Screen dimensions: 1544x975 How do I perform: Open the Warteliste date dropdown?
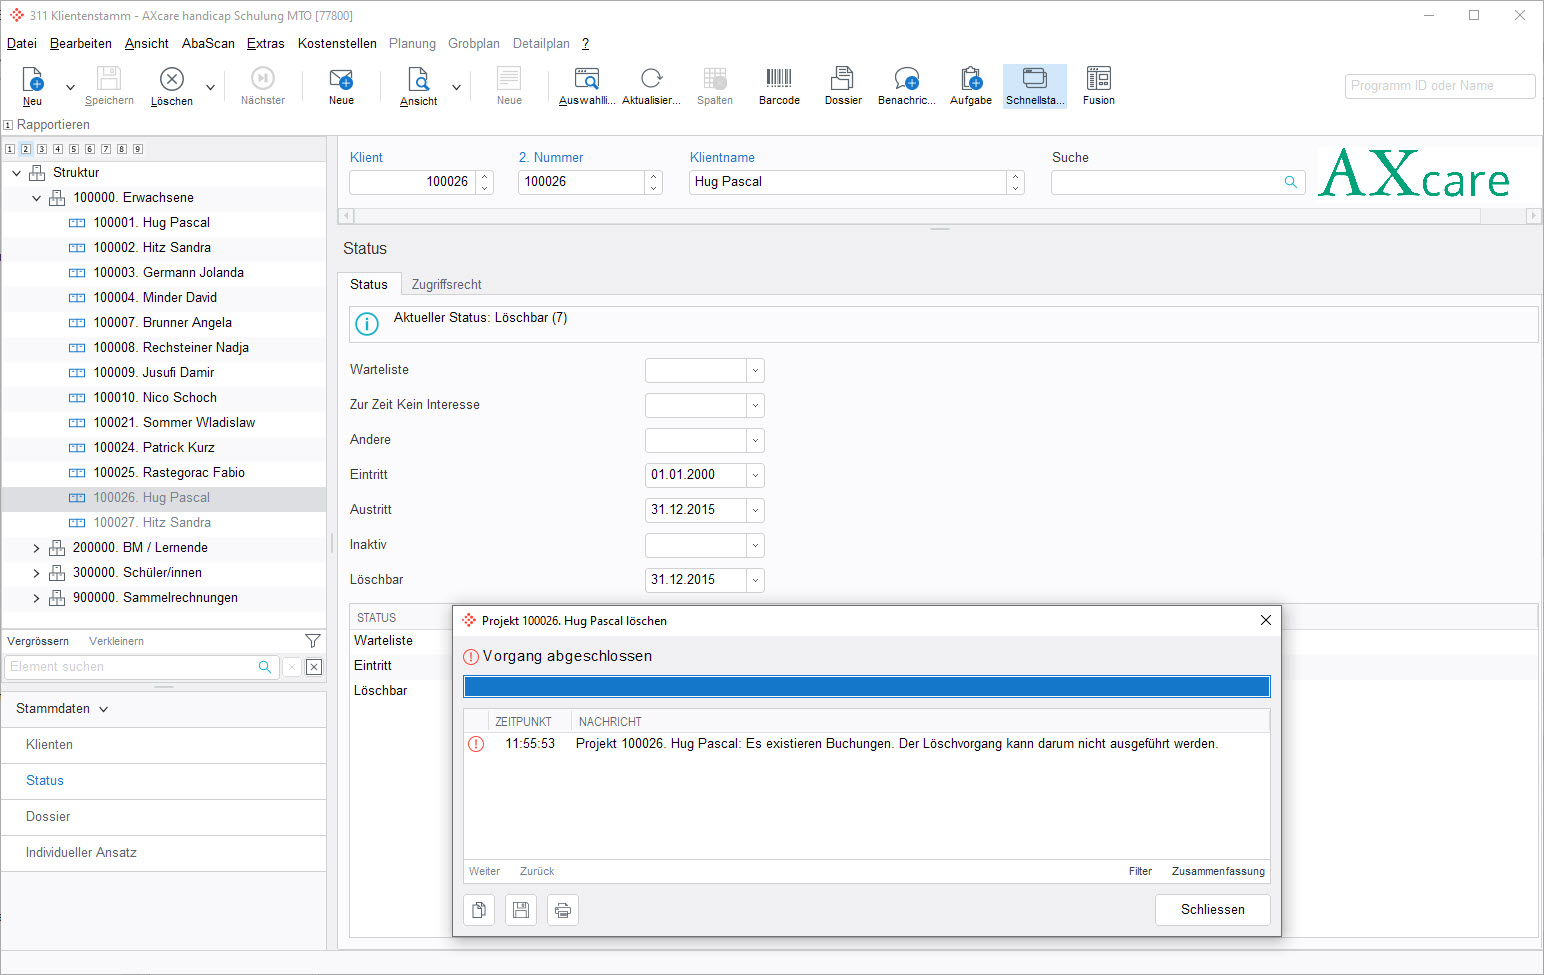[x=756, y=370]
